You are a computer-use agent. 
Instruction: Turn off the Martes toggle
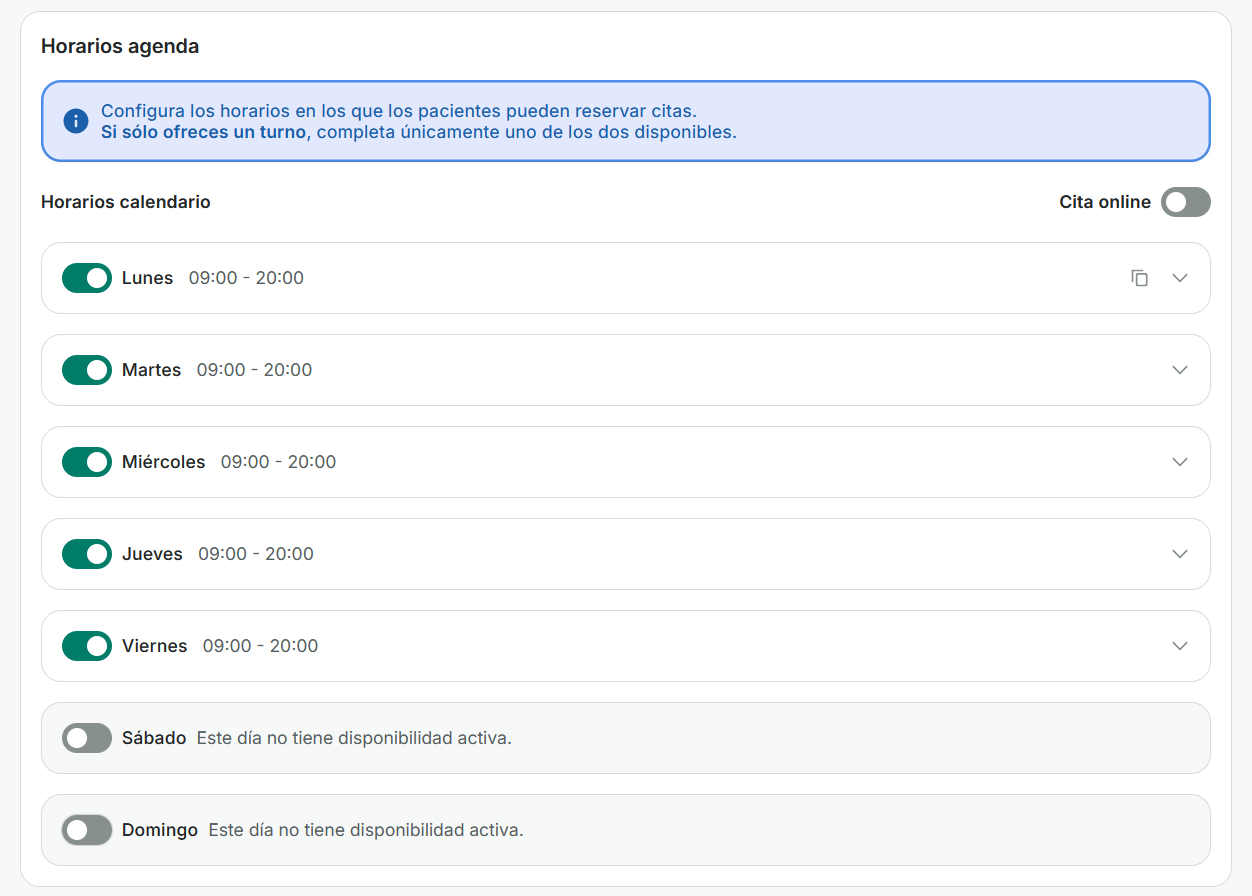coord(87,370)
